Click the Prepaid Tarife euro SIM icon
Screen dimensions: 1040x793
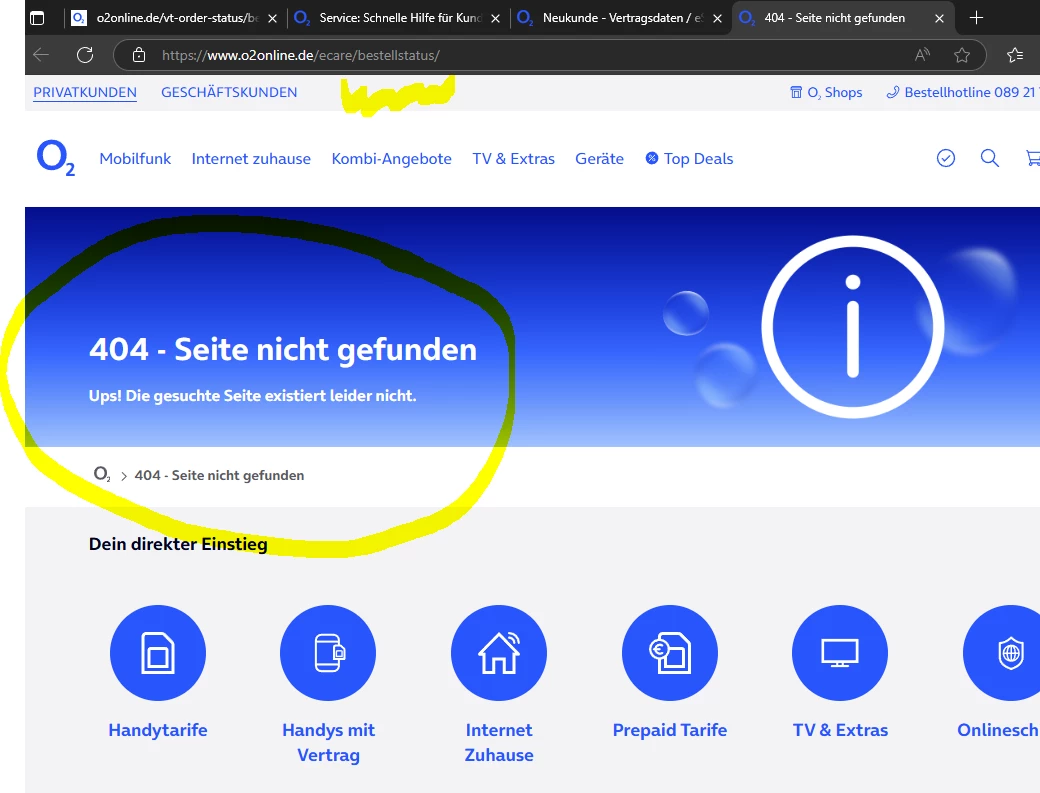coord(670,653)
